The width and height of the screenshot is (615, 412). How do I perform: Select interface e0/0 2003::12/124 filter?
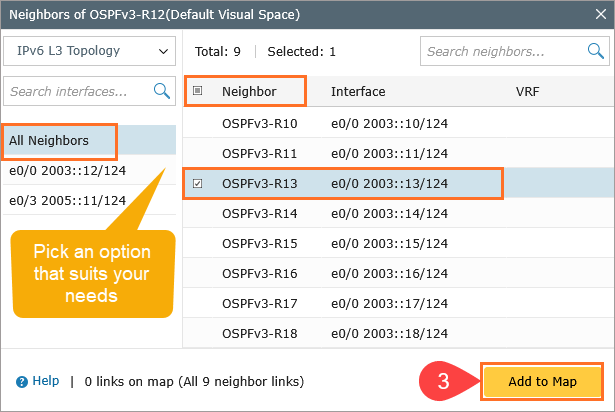coord(67,170)
